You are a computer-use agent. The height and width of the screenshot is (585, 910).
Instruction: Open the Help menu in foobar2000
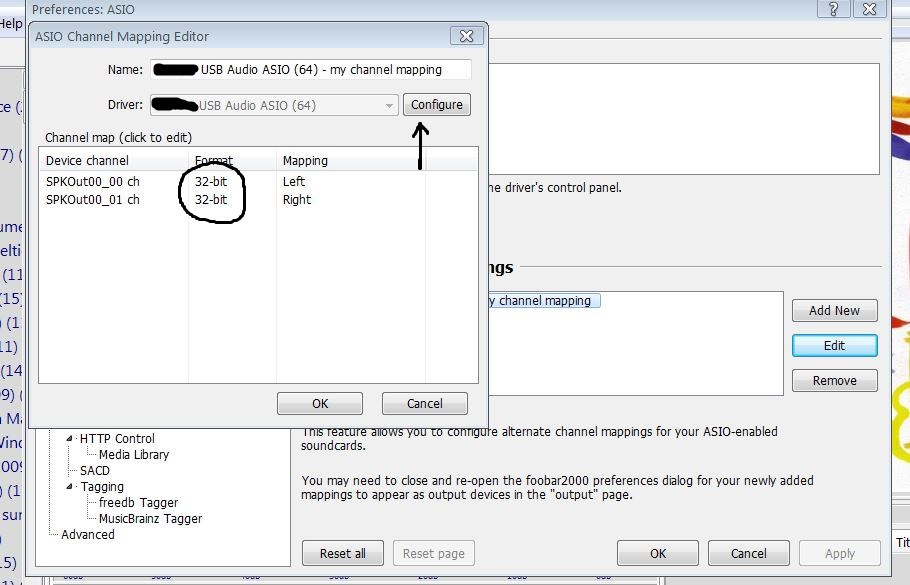click(x=10, y=24)
